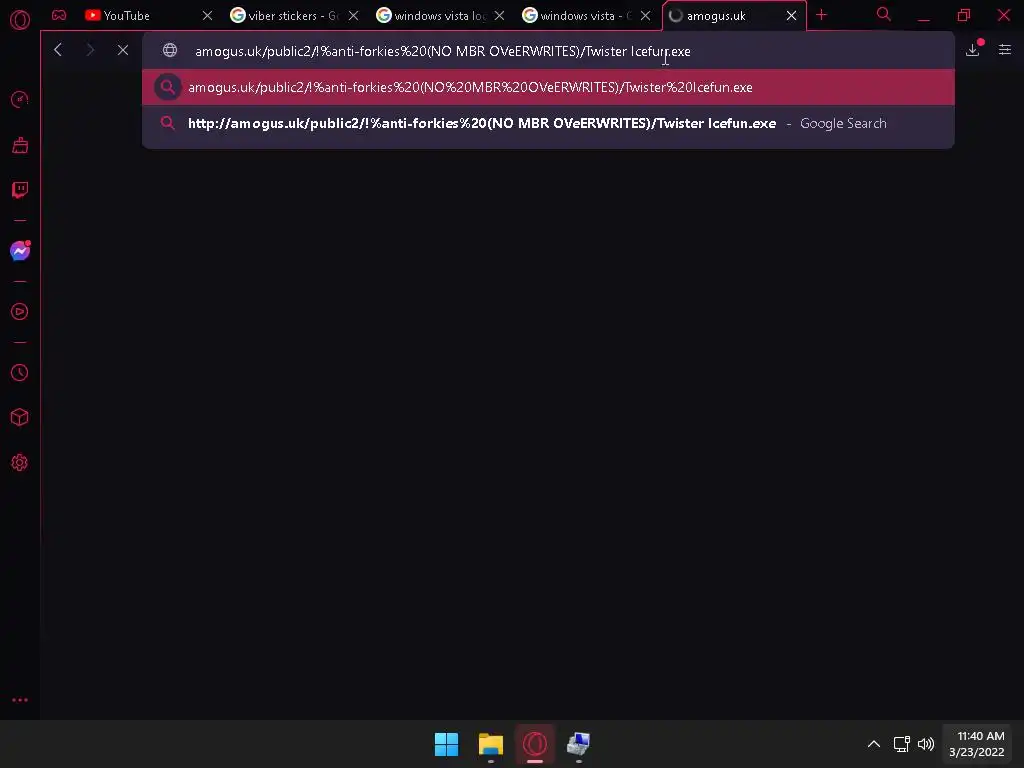1024x768 pixels.
Task: Open Extensions cube icon in sidebar
Action: click(20, 417)
